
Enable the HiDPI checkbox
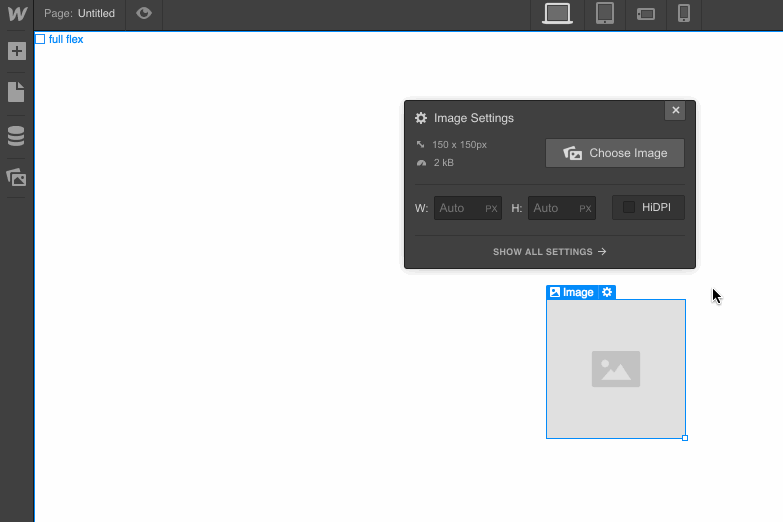point(629,207)
